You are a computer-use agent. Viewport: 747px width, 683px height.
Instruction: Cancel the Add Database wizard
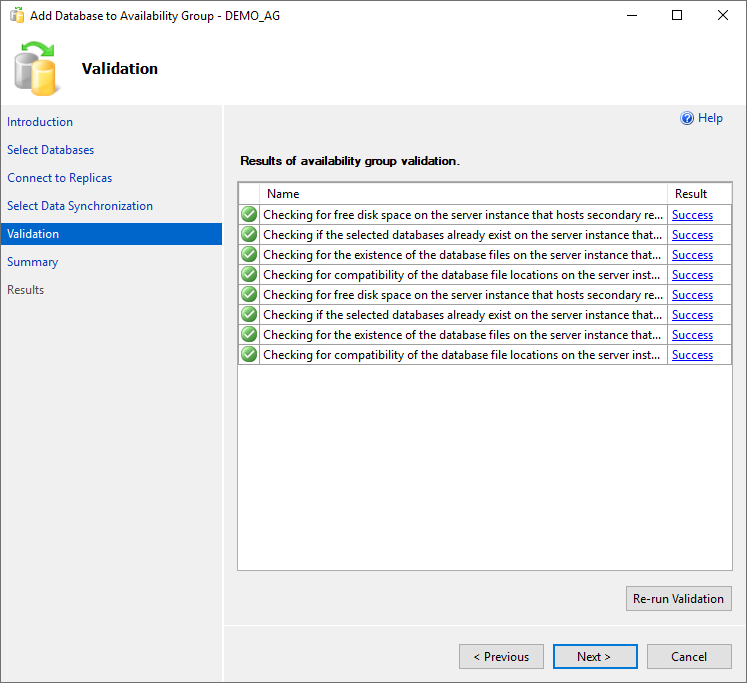click(x=689, y=657)
